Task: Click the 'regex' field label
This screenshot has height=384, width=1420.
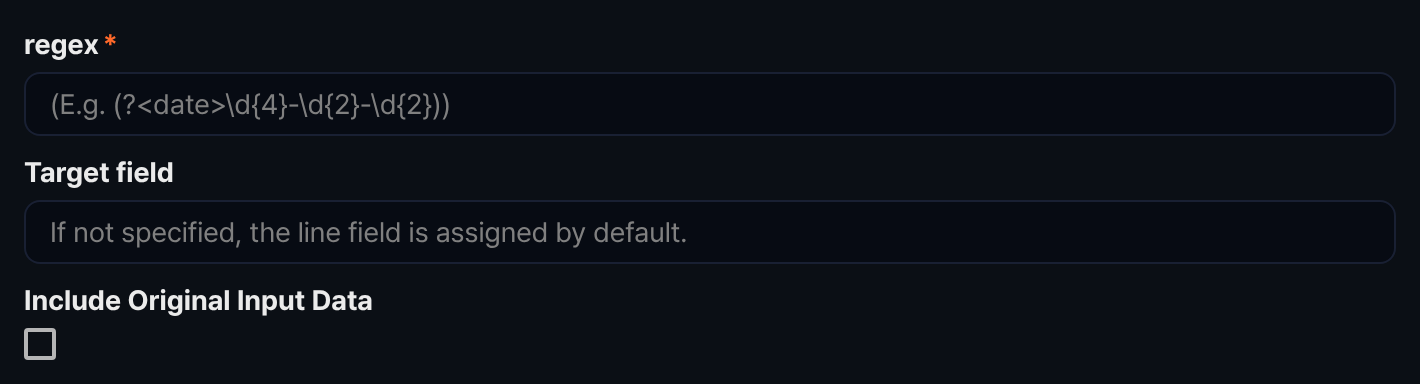Action: pos(61,46)
